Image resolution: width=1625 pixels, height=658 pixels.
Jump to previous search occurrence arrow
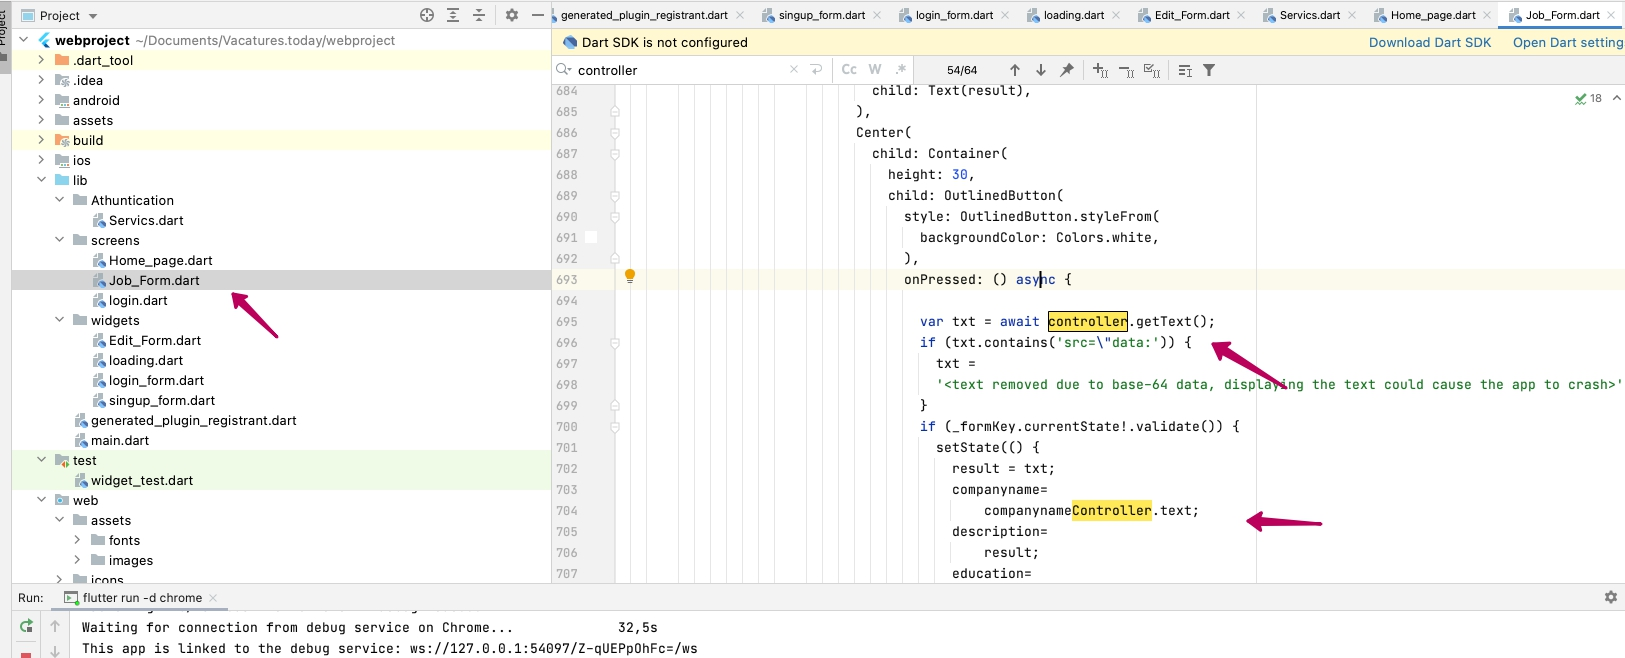[x=1015, y=70]
